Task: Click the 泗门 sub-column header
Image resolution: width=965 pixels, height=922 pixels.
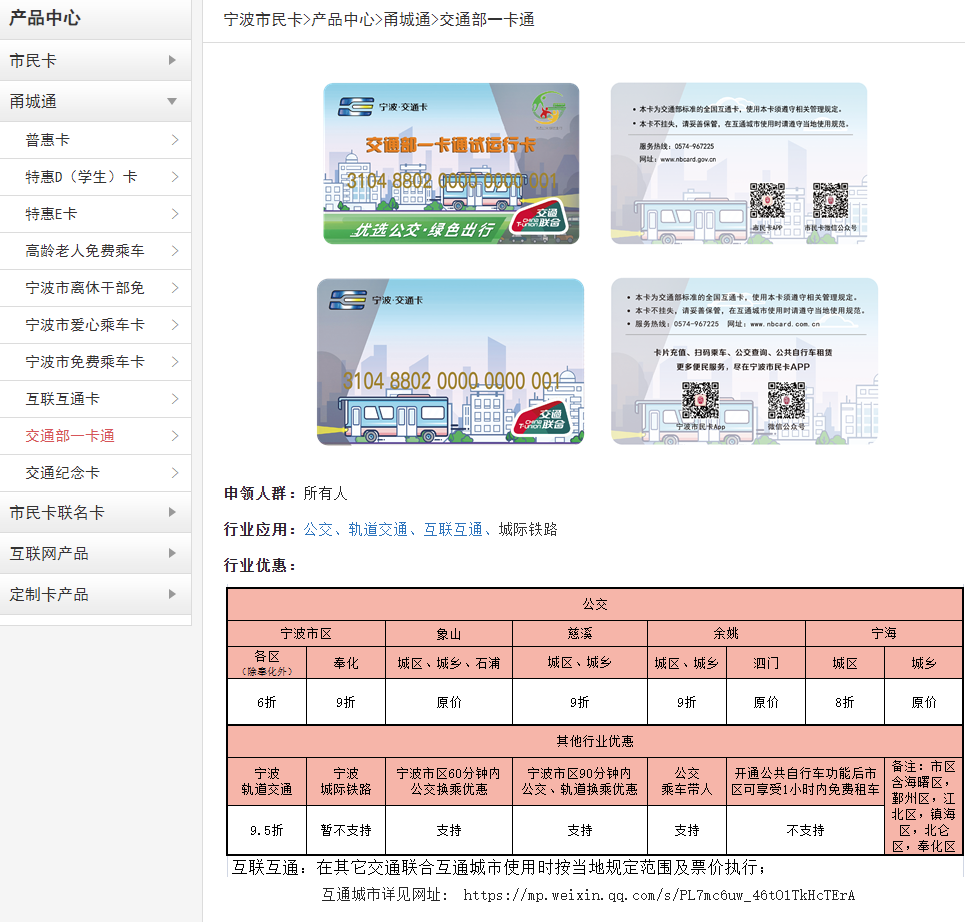Action: coord(766,663)
